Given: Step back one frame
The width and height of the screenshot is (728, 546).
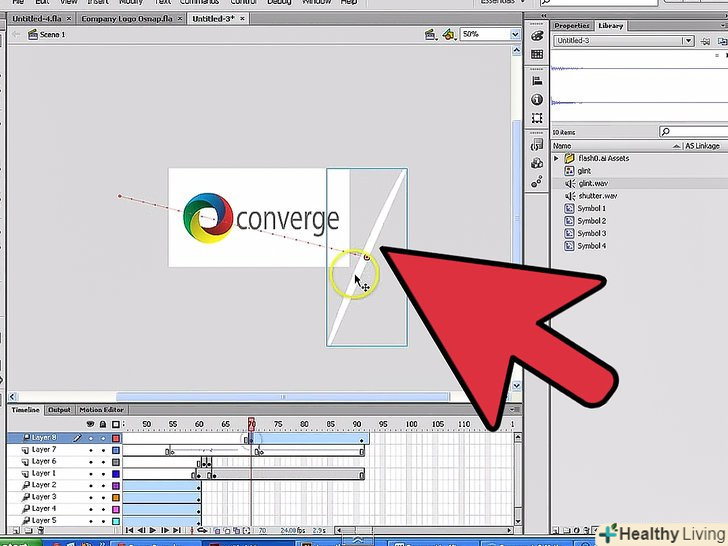Looking at the screenshot, I should coord(141,530).
